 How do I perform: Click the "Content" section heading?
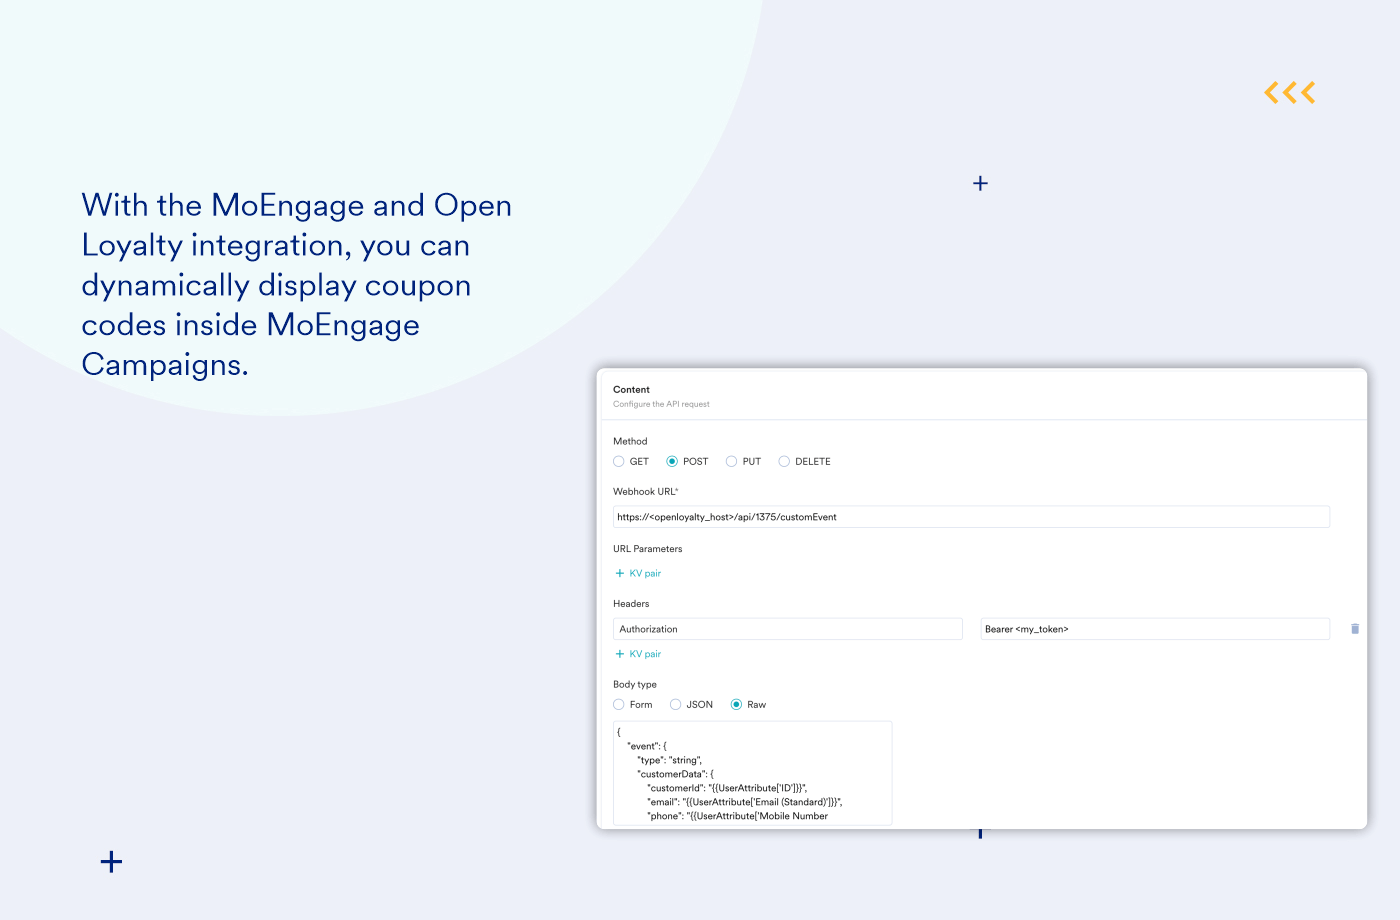coord(631,390)
